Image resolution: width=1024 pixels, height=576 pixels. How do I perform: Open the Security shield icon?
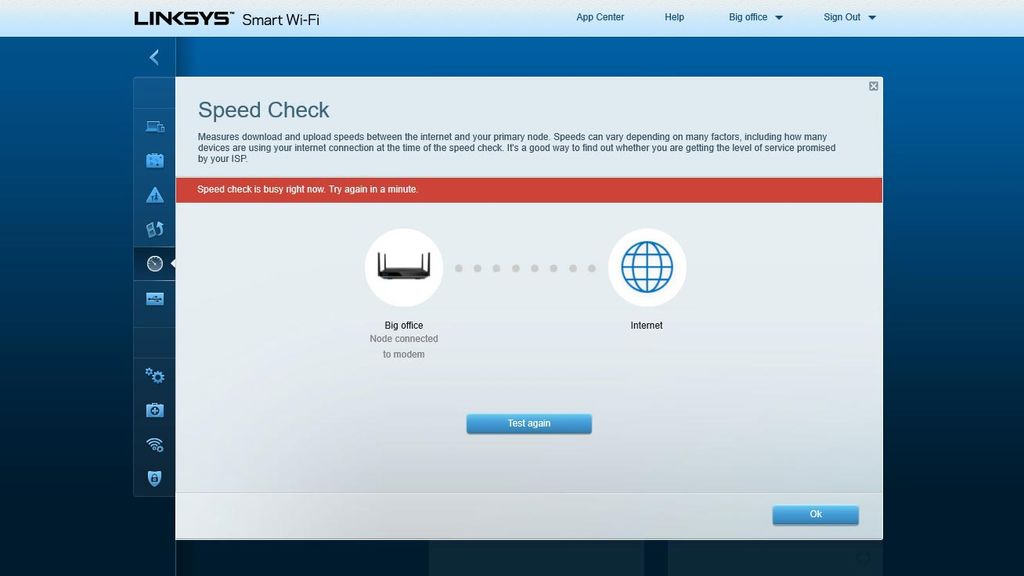154,478
